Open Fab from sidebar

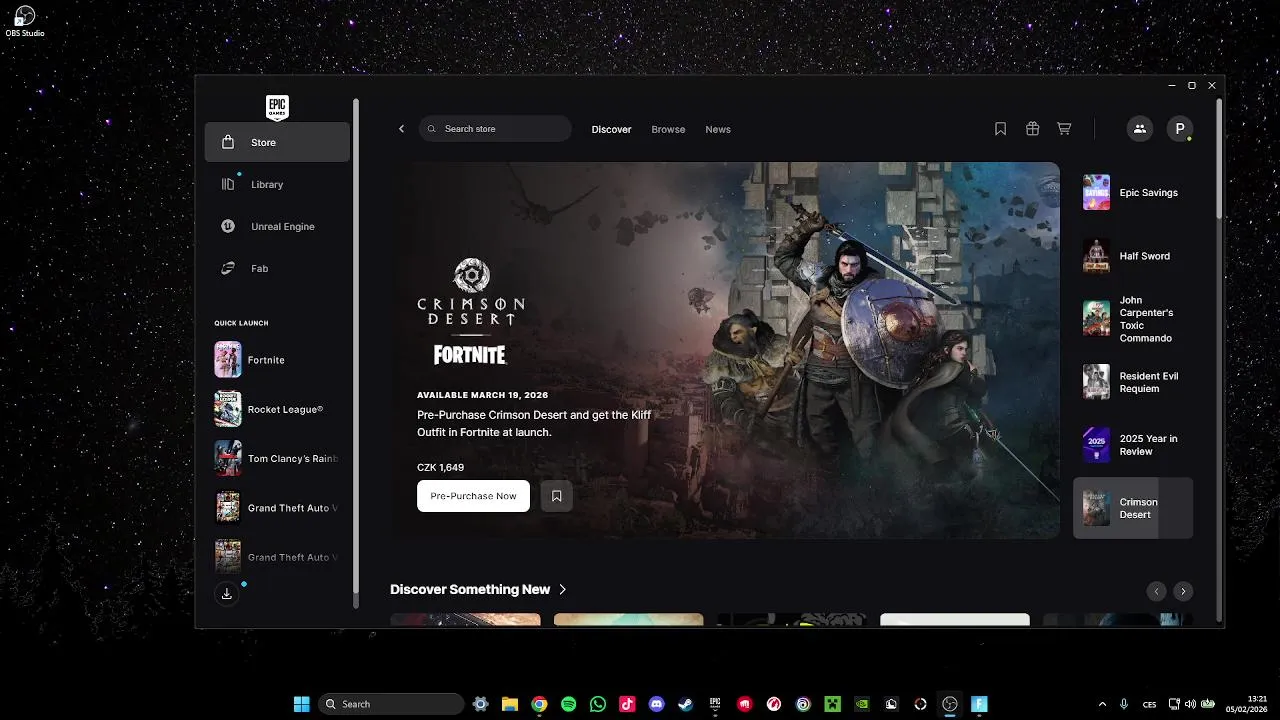277,268
